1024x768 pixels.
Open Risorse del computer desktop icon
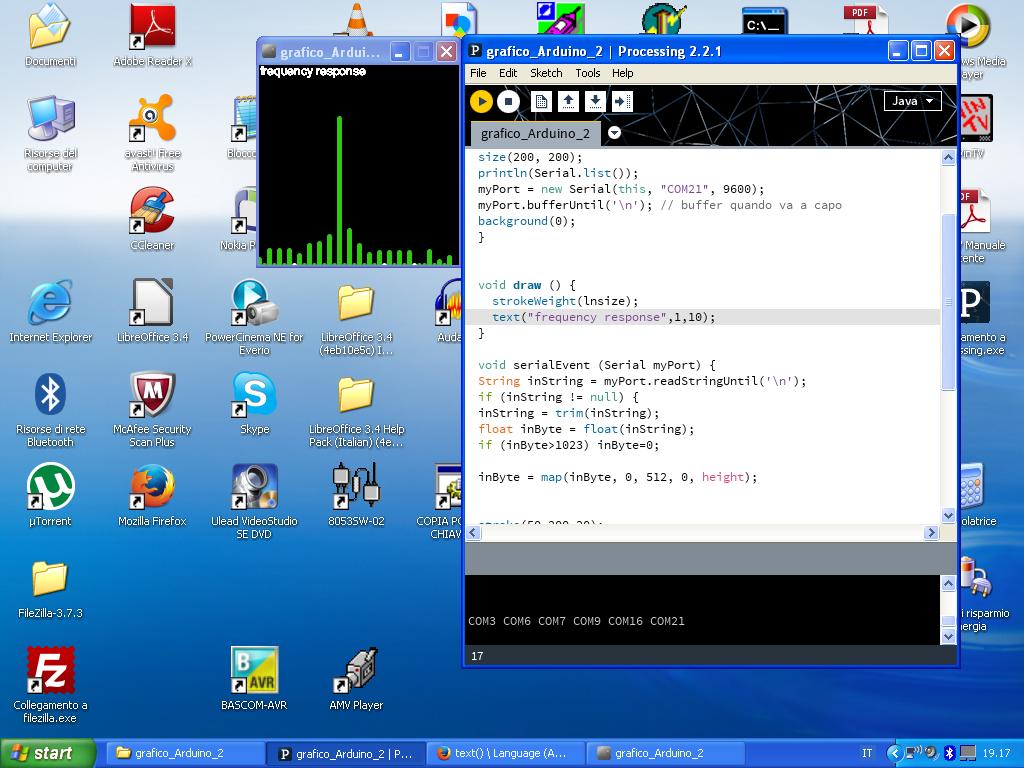(50, 134)
